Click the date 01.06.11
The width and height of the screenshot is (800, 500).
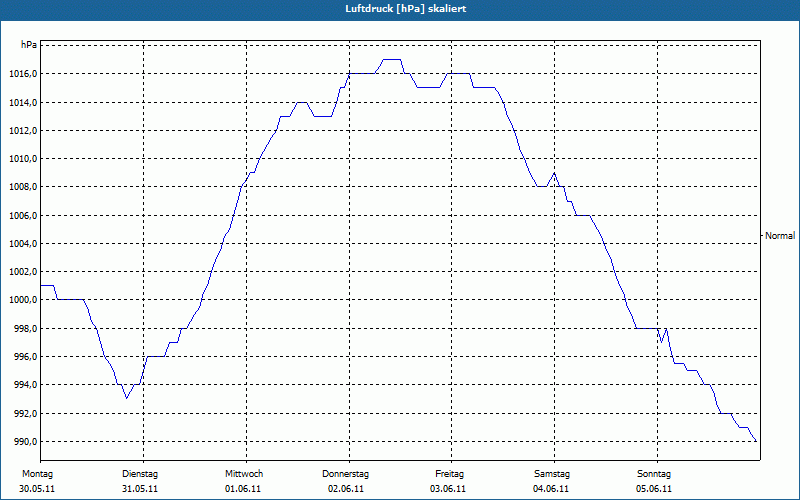tap(243, 489)
